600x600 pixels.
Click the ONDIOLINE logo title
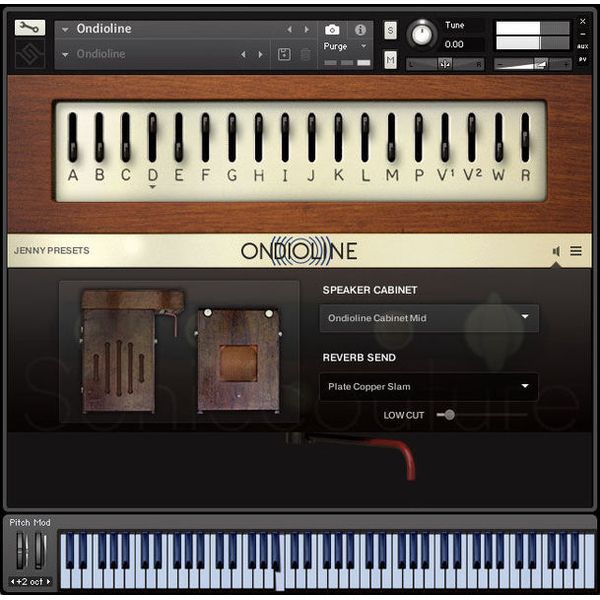click(x=299, y=251)
